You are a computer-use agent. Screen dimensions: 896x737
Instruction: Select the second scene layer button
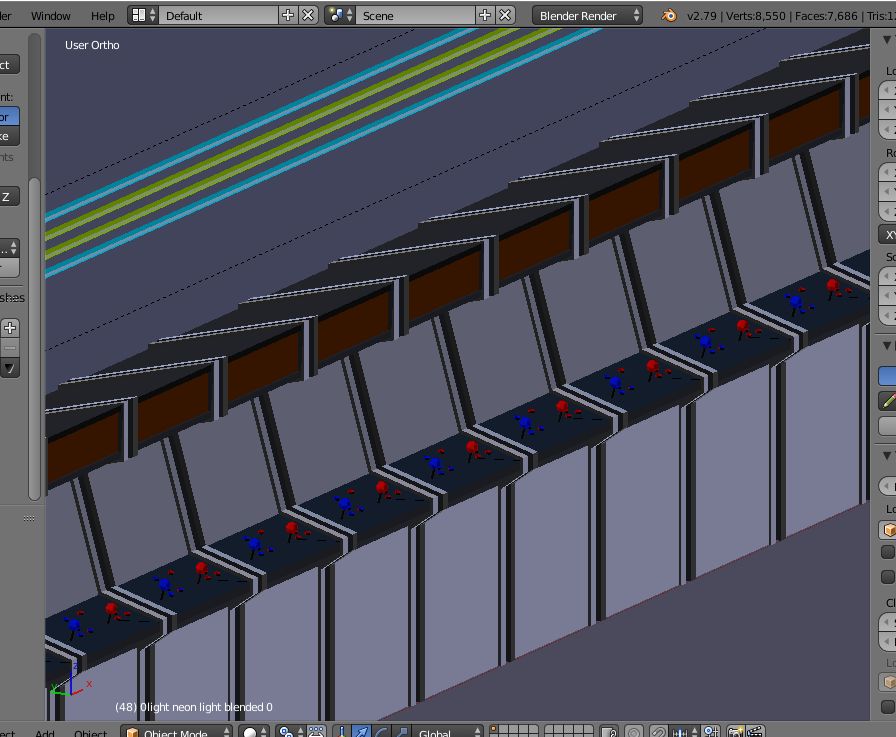coord(504,730)
